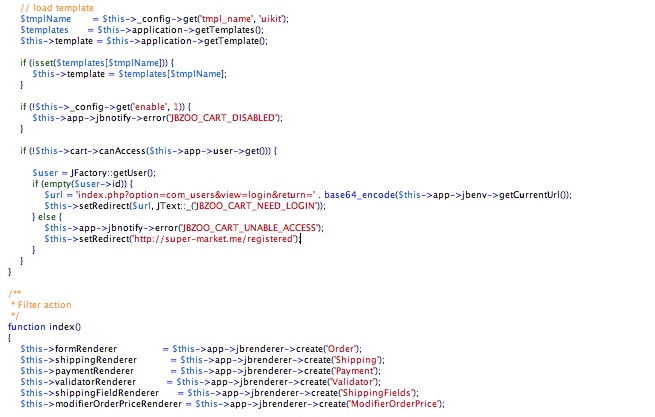Click the 'enable' config string
Screen dimensions: 655x417
[150, 107]
